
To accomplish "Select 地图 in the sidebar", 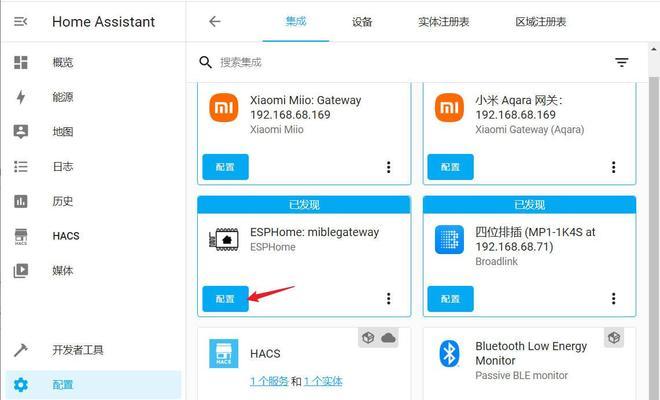I will (63, 132).
